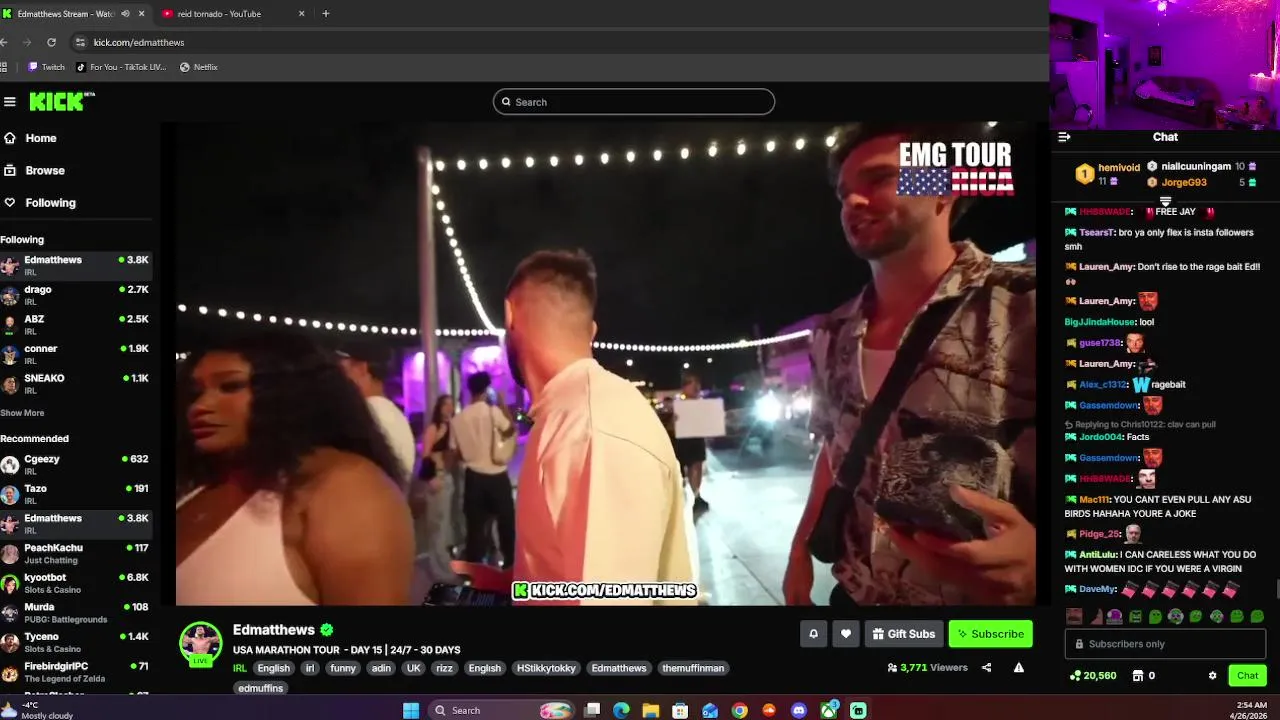Open ABZ channel in Following list

coord(76,324)
